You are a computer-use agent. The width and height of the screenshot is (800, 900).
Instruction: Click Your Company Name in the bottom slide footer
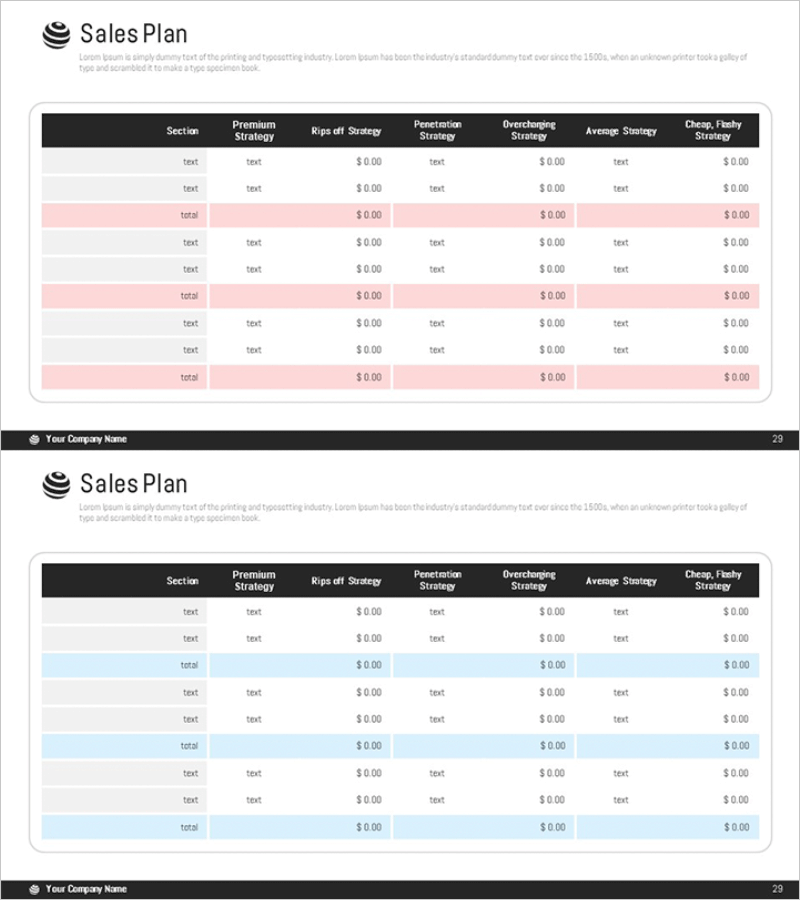86,889
